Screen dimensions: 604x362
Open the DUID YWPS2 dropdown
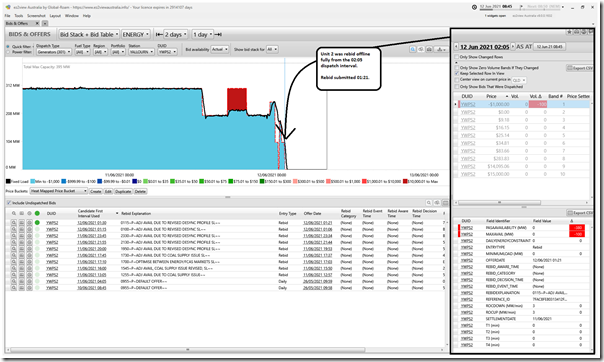(x=167, y=52)
